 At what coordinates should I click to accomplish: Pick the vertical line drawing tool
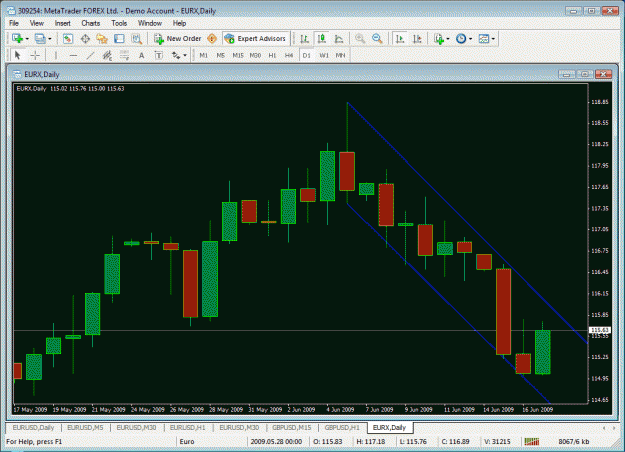(x=56, y=55)
